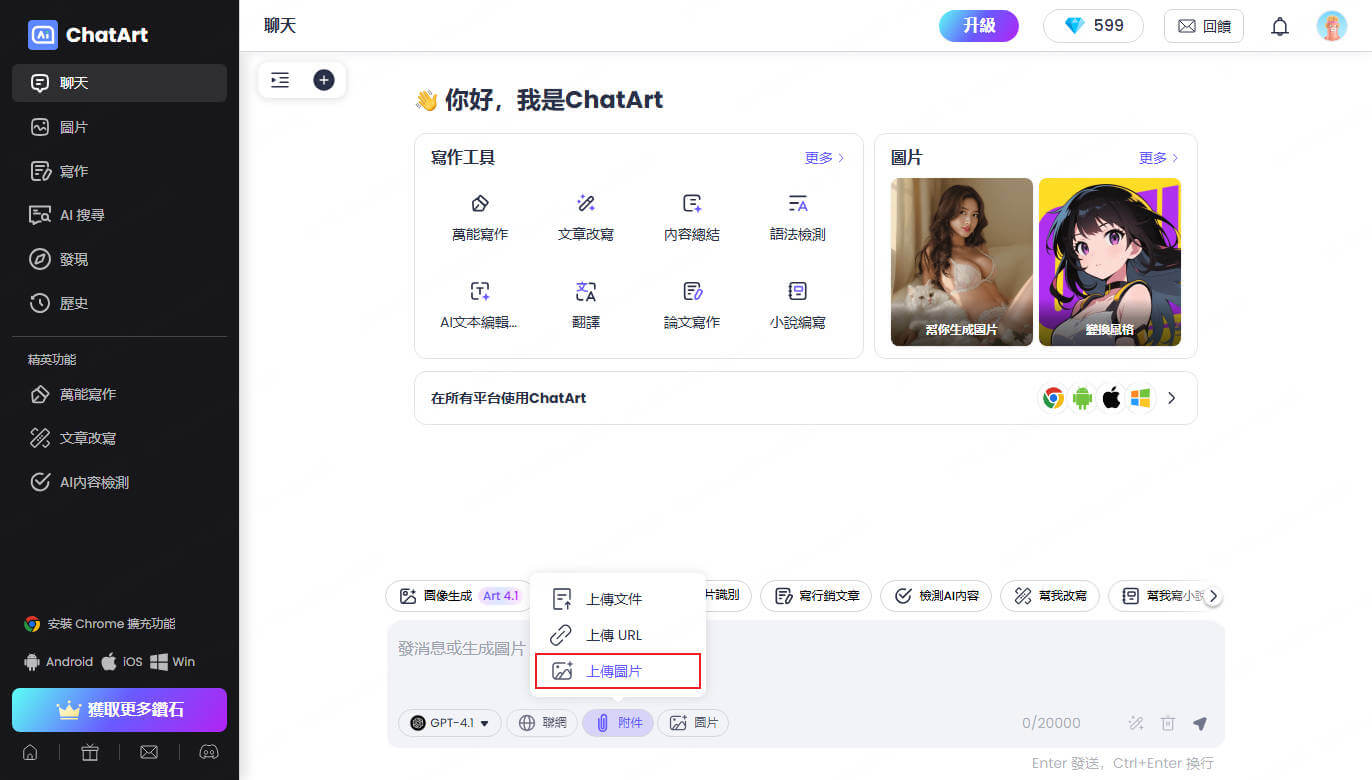Open the 變換風格 anime thumbnail
Screen dimensions: 1372x780
pyautogui.click(x=1110, y=262)
